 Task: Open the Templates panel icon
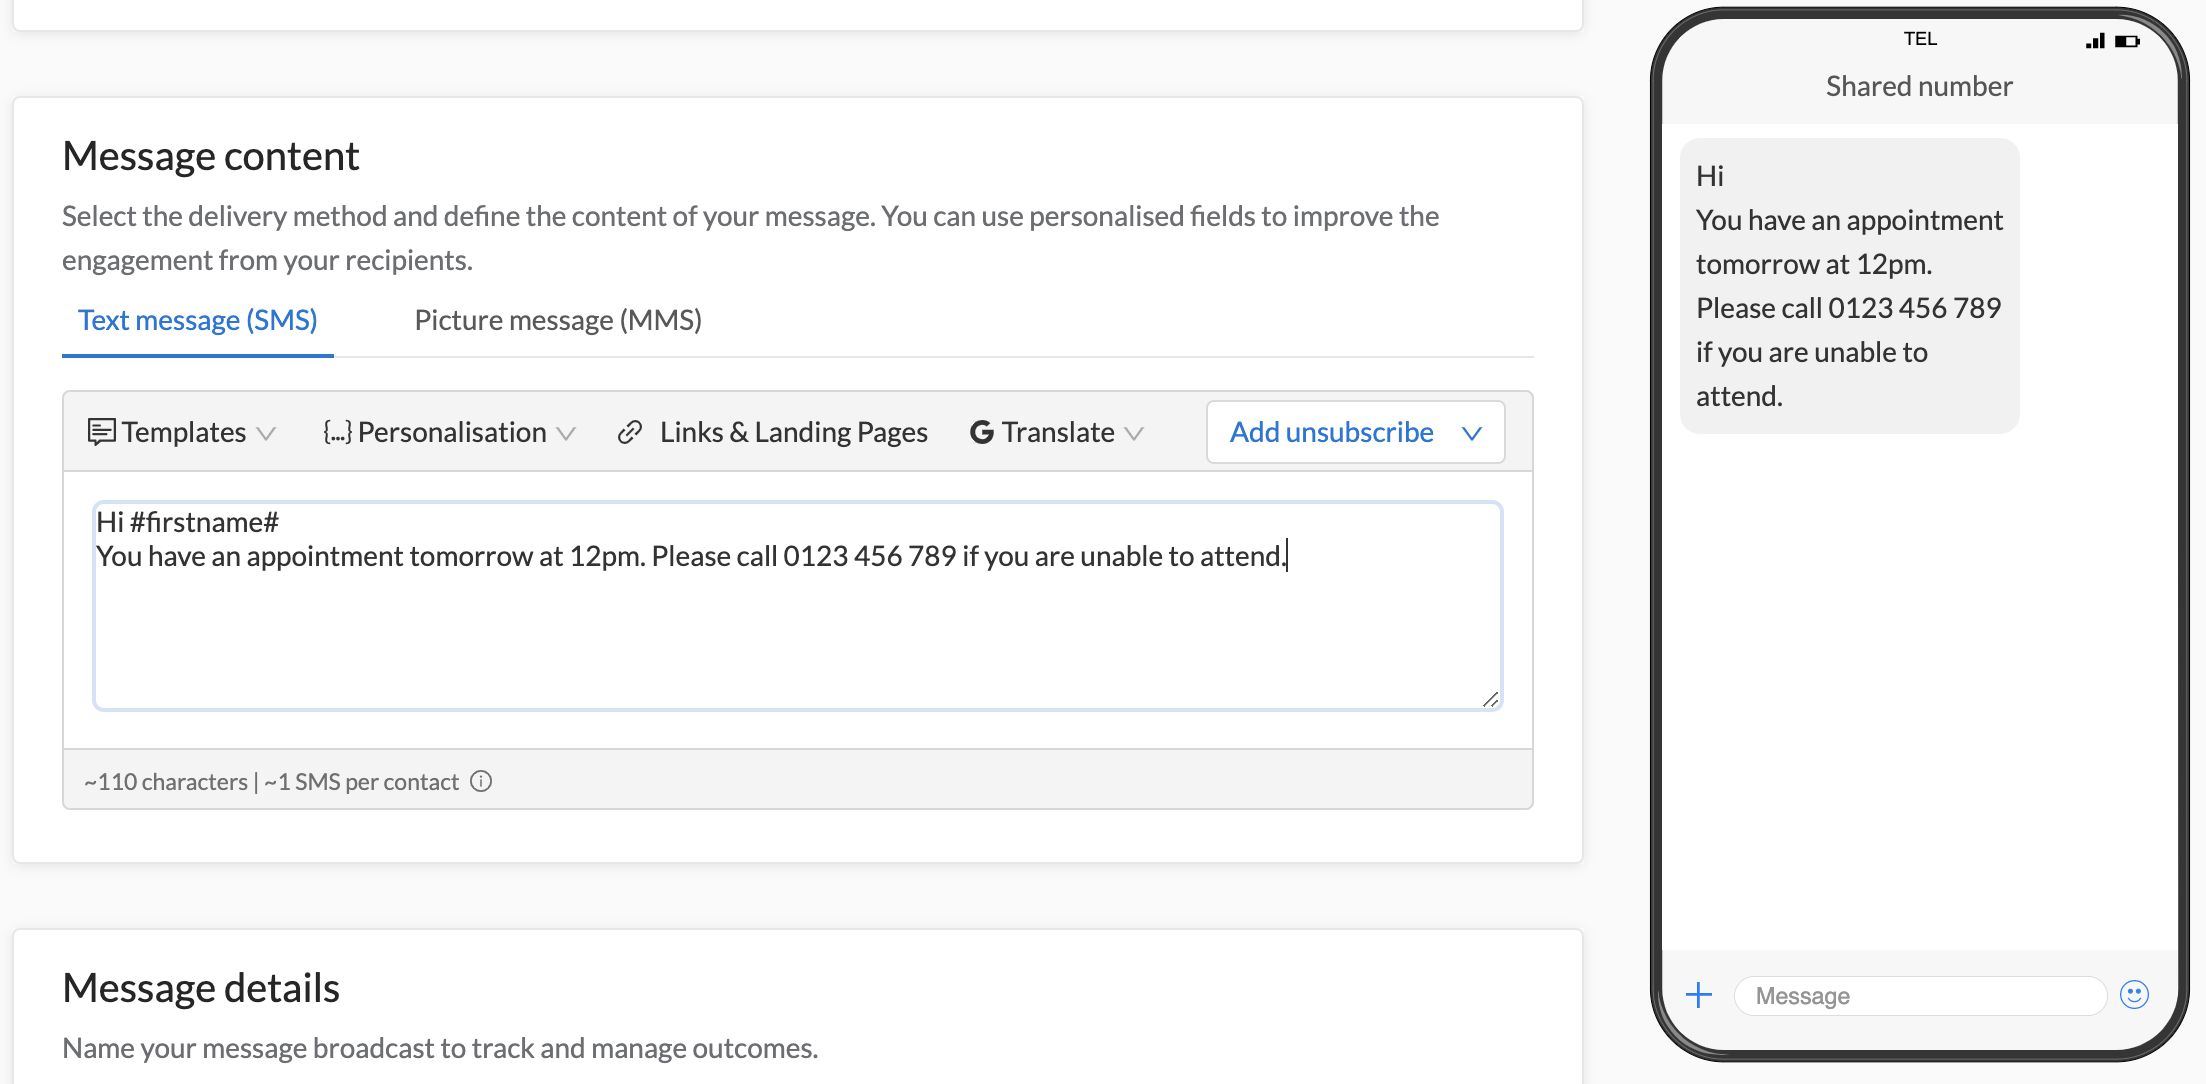pos(103,431)
